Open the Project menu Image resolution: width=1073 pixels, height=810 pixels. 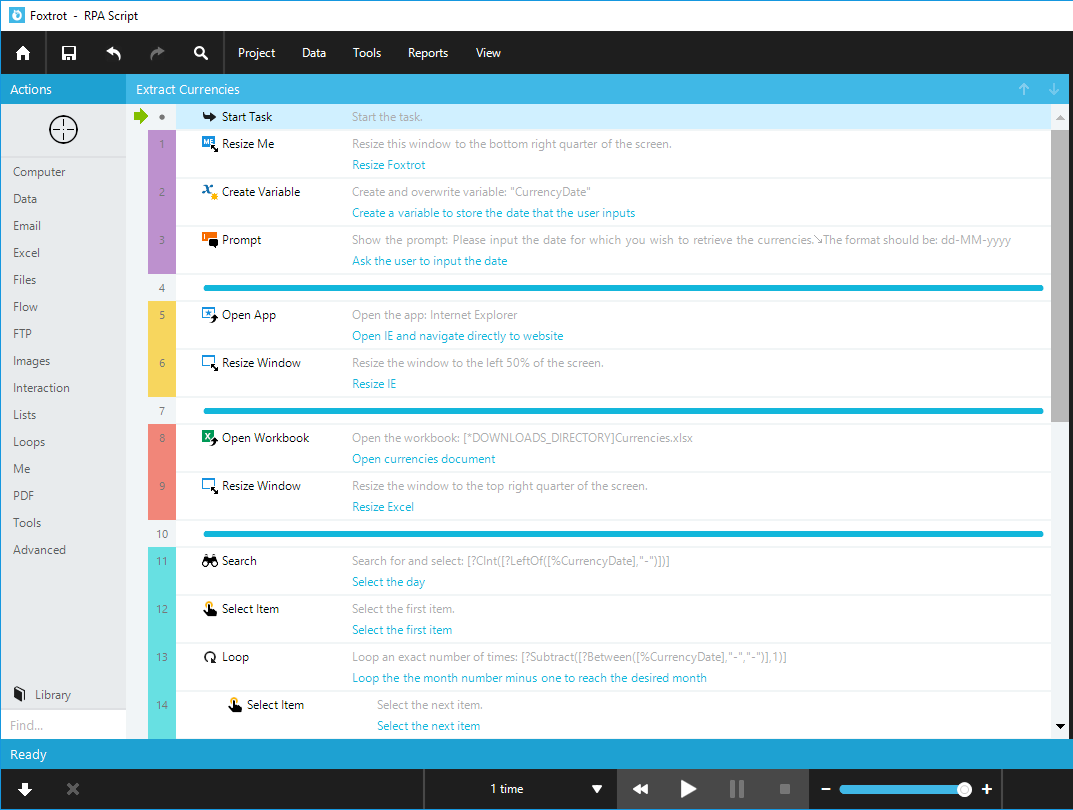(x=256, y=52)
